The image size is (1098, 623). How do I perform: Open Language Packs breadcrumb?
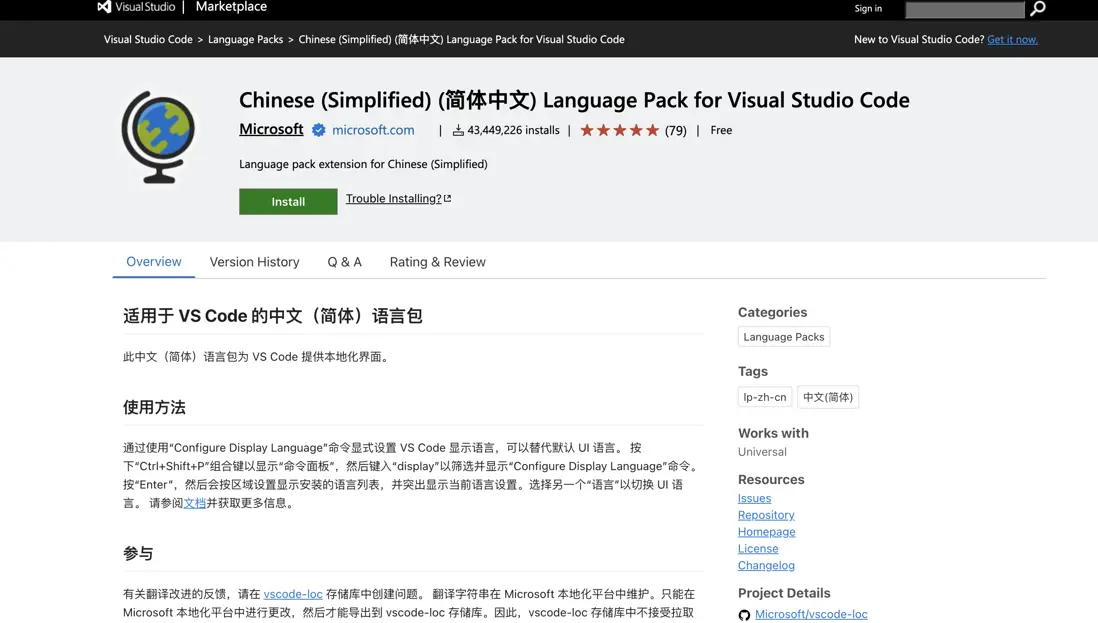pyautogui.click(x=245, y=39)
